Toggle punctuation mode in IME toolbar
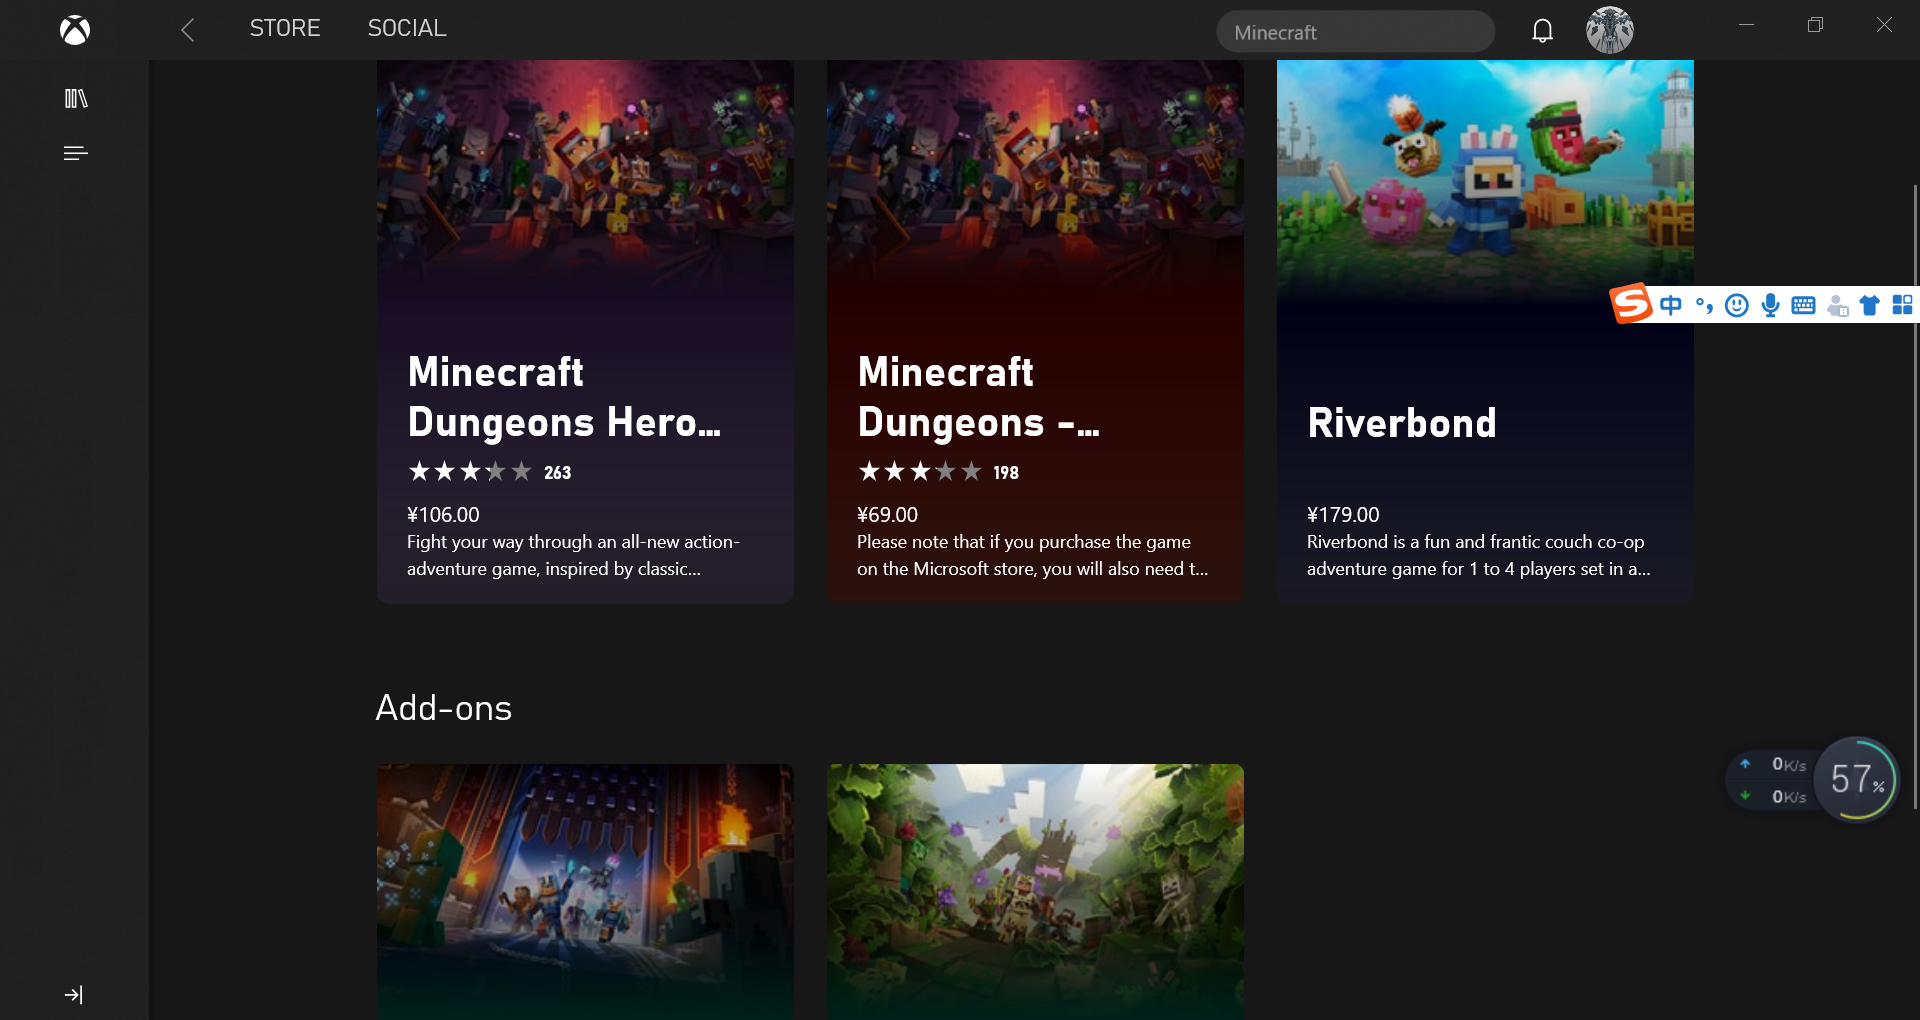 [1704, 305]
